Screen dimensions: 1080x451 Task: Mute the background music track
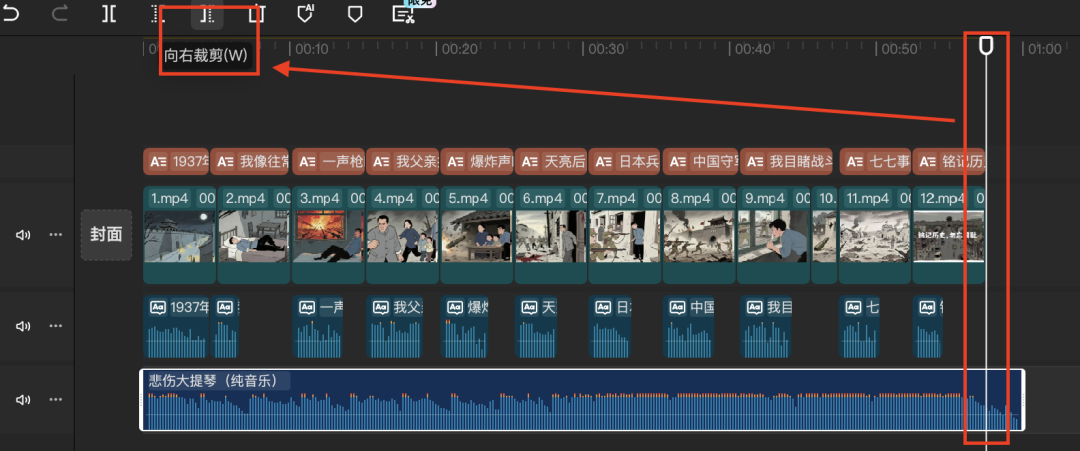pyautogui.click(x=23, y=400)
